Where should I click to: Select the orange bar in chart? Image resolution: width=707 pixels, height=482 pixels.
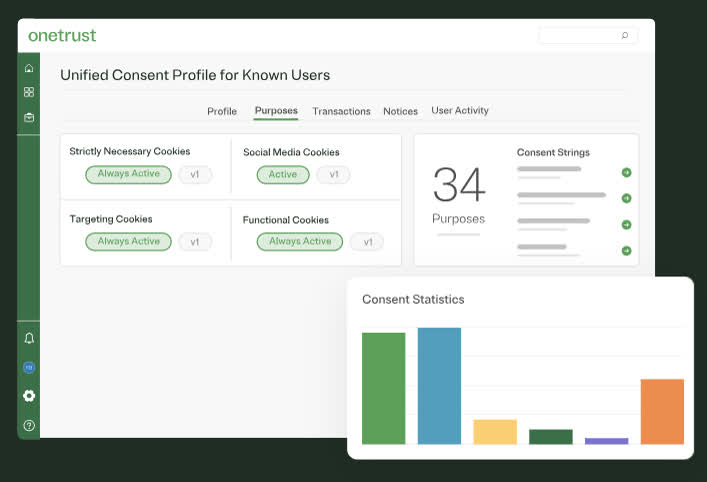point(662,412)
